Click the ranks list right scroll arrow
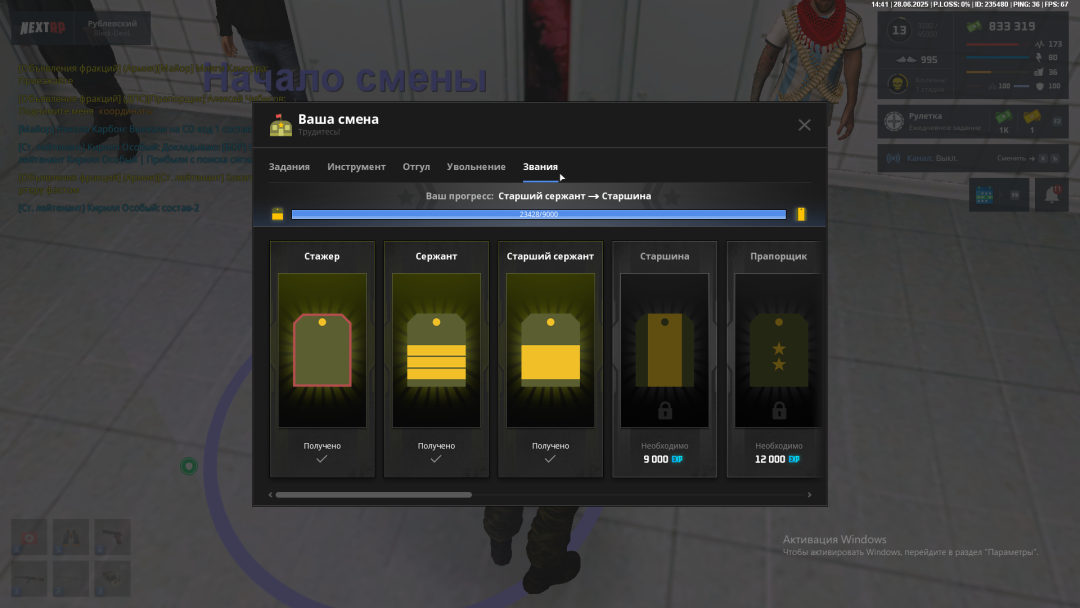1080x608 pixels. pos(809,494)
